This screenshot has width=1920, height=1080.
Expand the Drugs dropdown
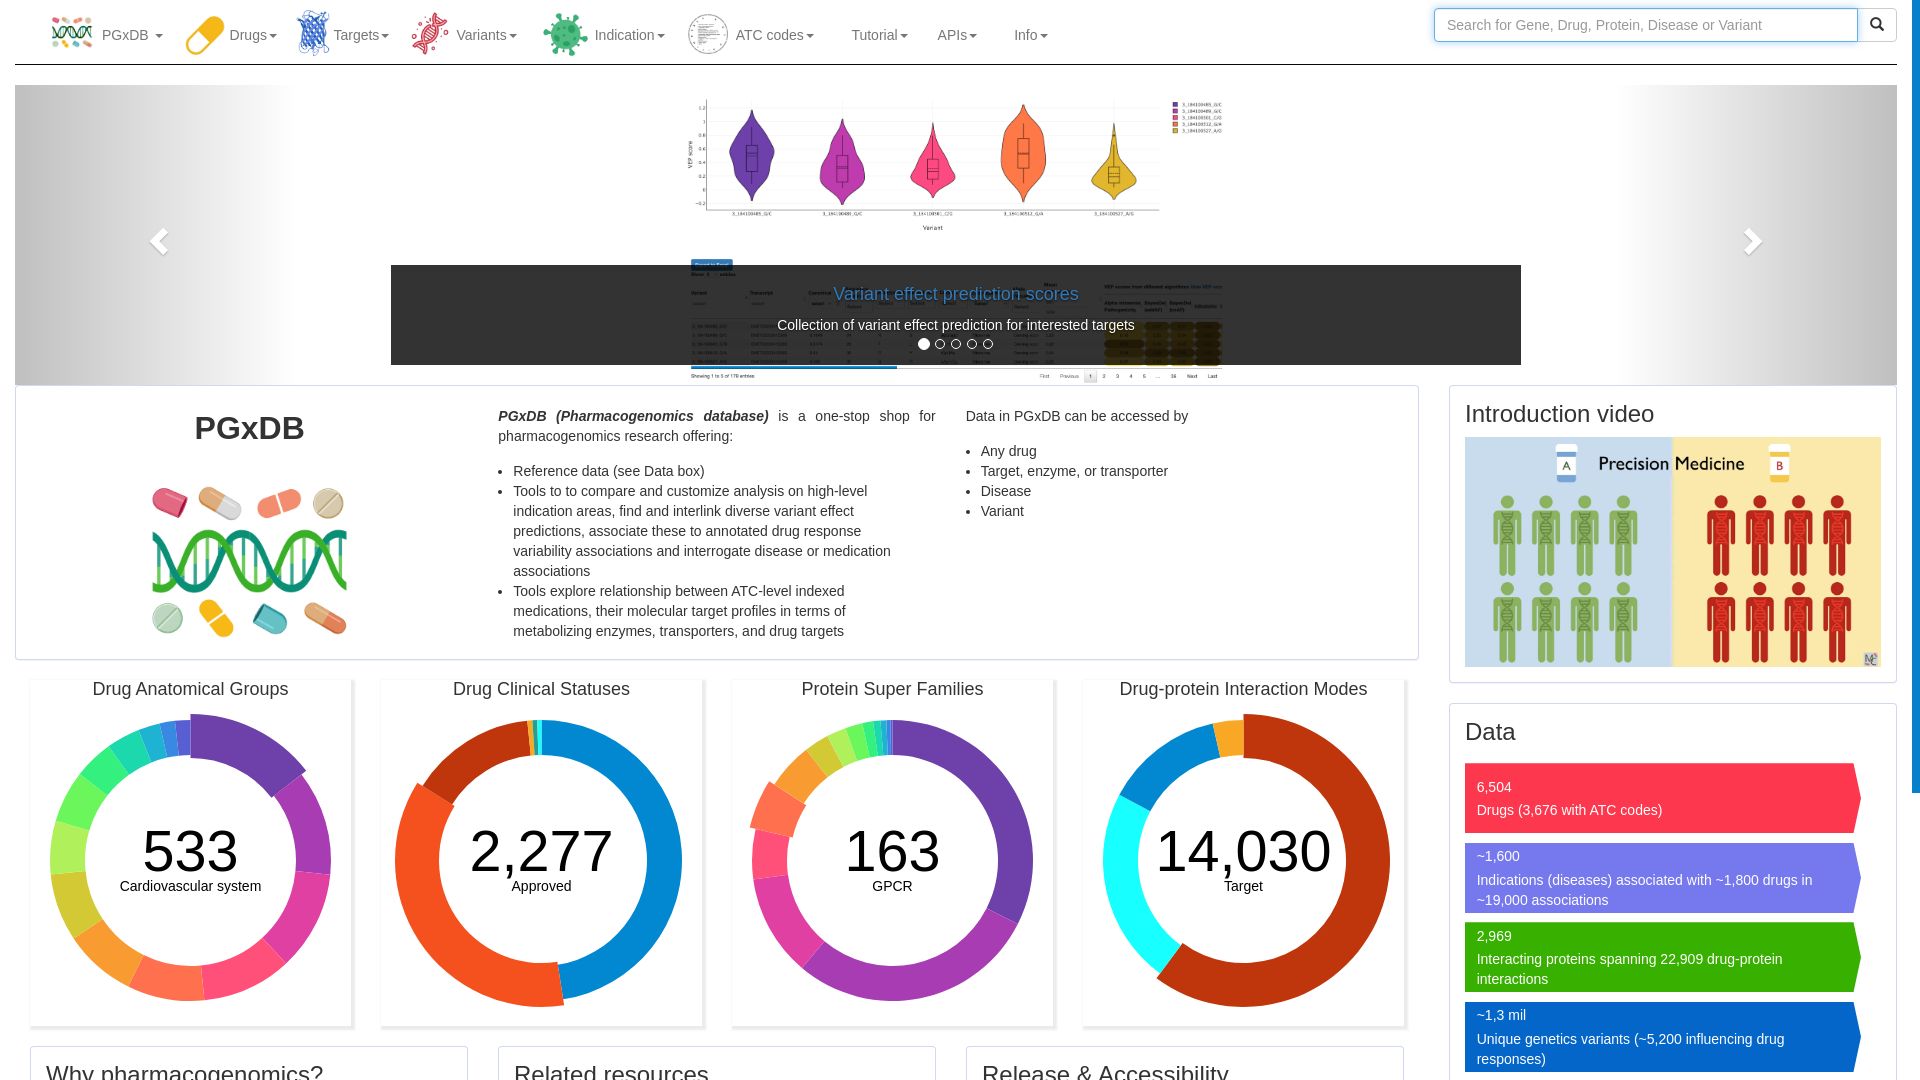253,35
